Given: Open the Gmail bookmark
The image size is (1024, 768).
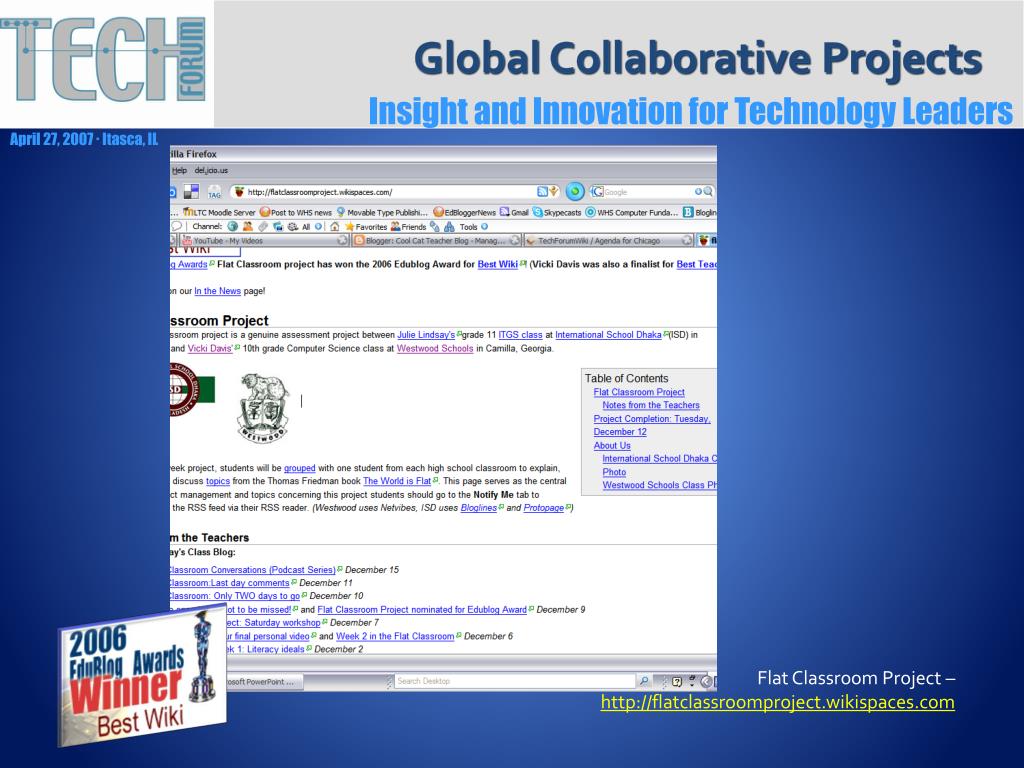Looking at the screenshot, I should coord(515,212).
